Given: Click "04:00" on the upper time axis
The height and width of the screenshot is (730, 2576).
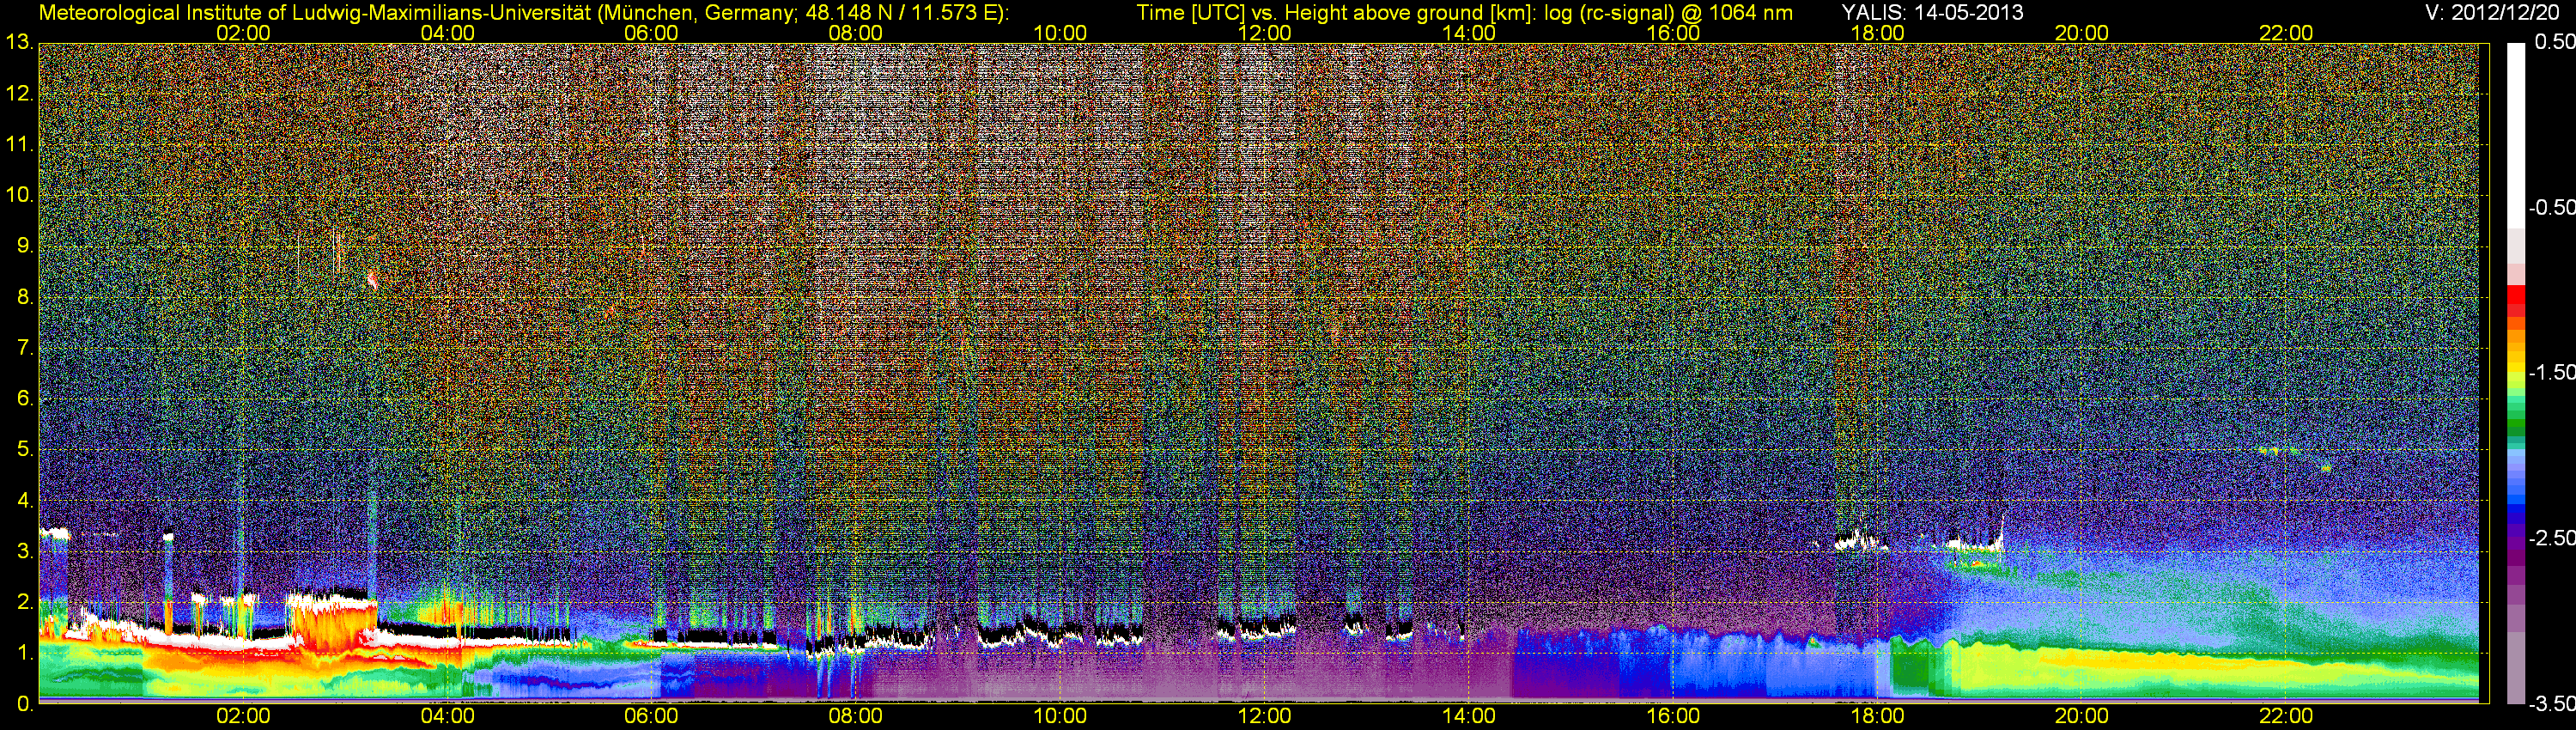Looking at the screenshot, I should point(447,33).
